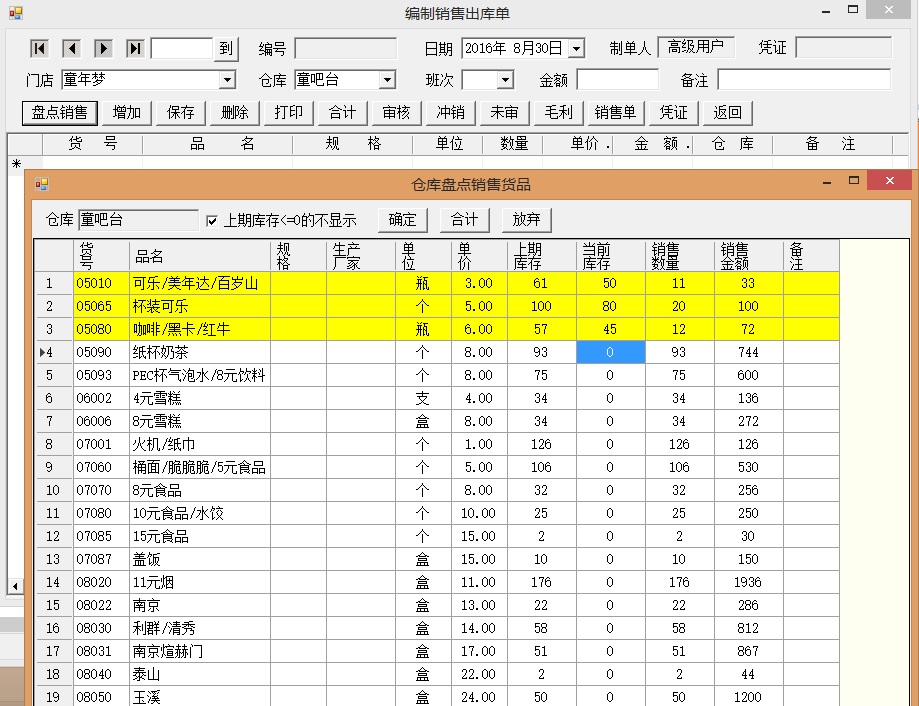The height and width of the screenshot is (706, 919).
Task: Click the 到 go-to button
Action: [226, 49]
